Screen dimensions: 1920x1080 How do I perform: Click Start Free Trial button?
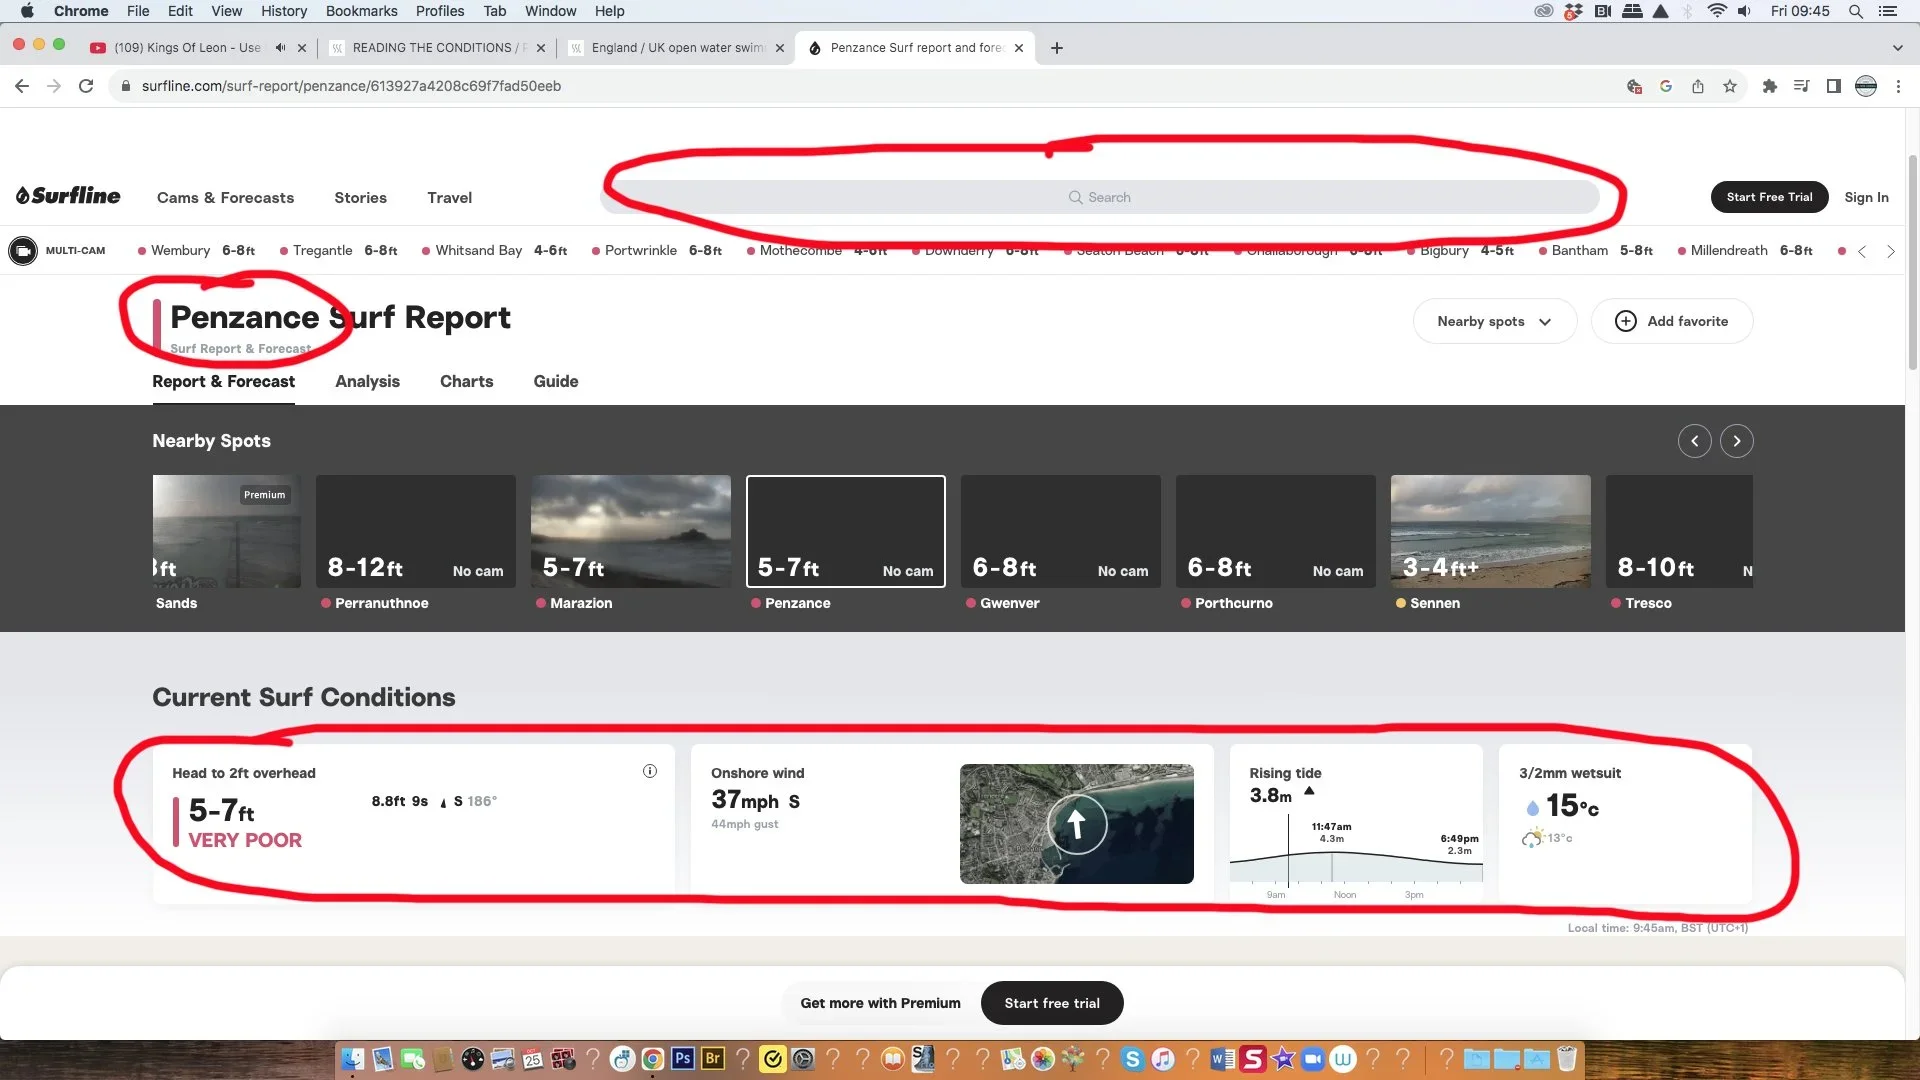pos(1768,197)
